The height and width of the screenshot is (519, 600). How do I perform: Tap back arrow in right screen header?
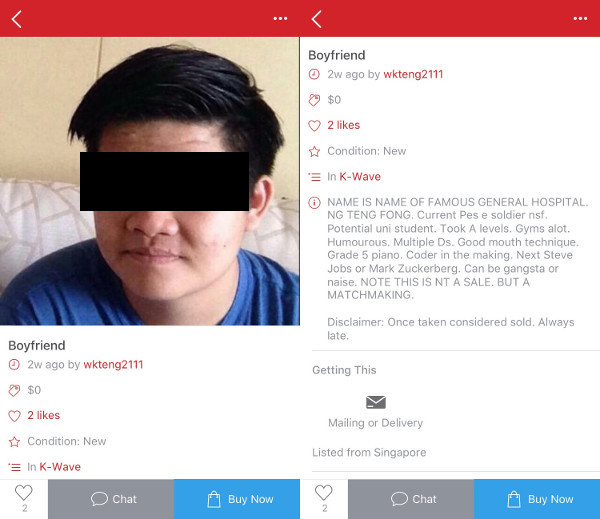point(316,19)
